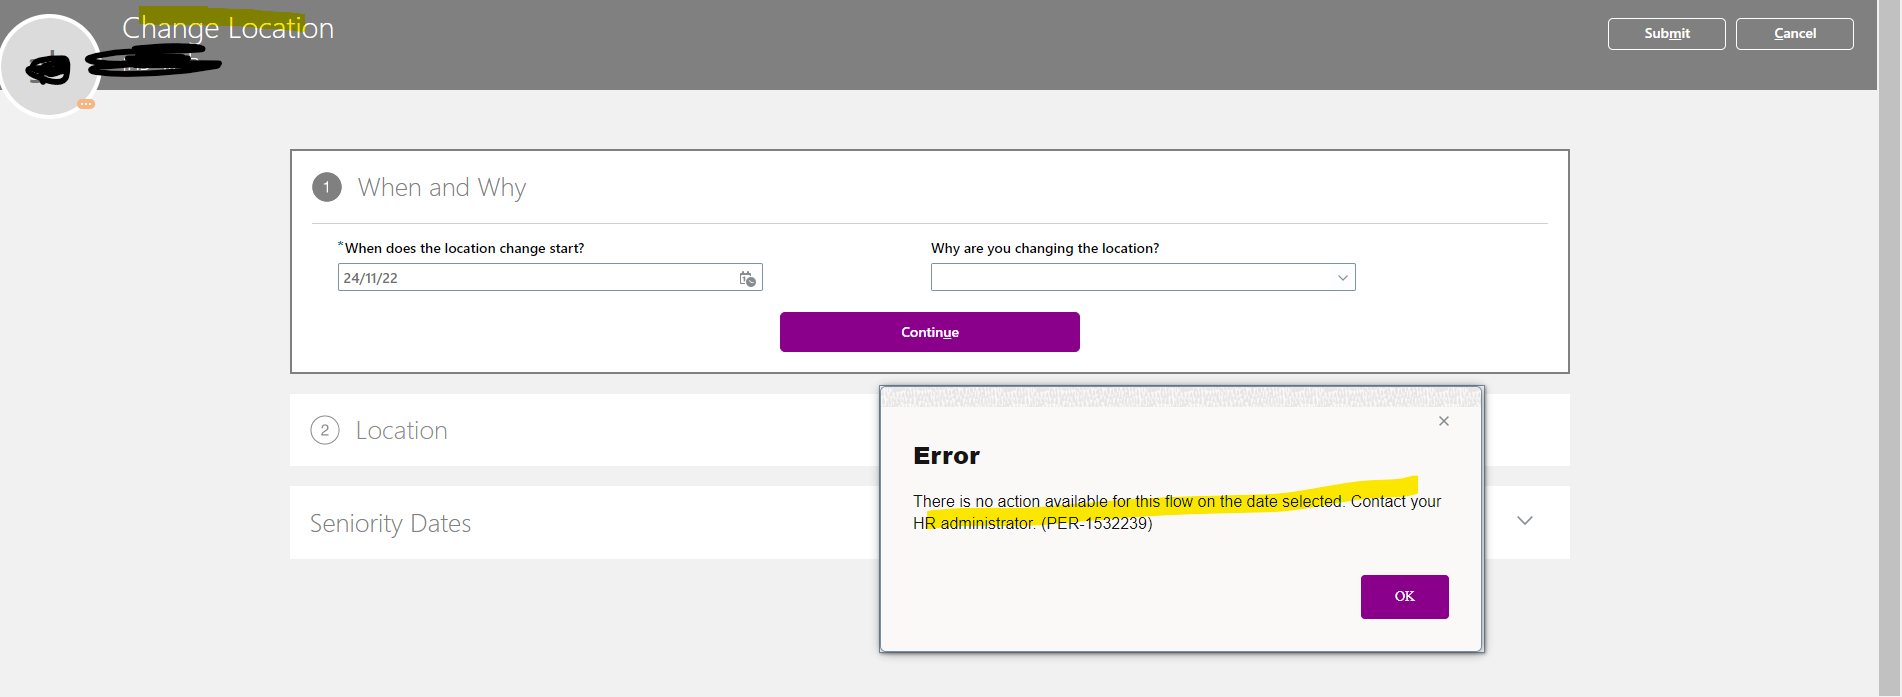This screenshot has width=1902, height=697.
Task: Click the Seniority Dates section title
Action: 390,523
